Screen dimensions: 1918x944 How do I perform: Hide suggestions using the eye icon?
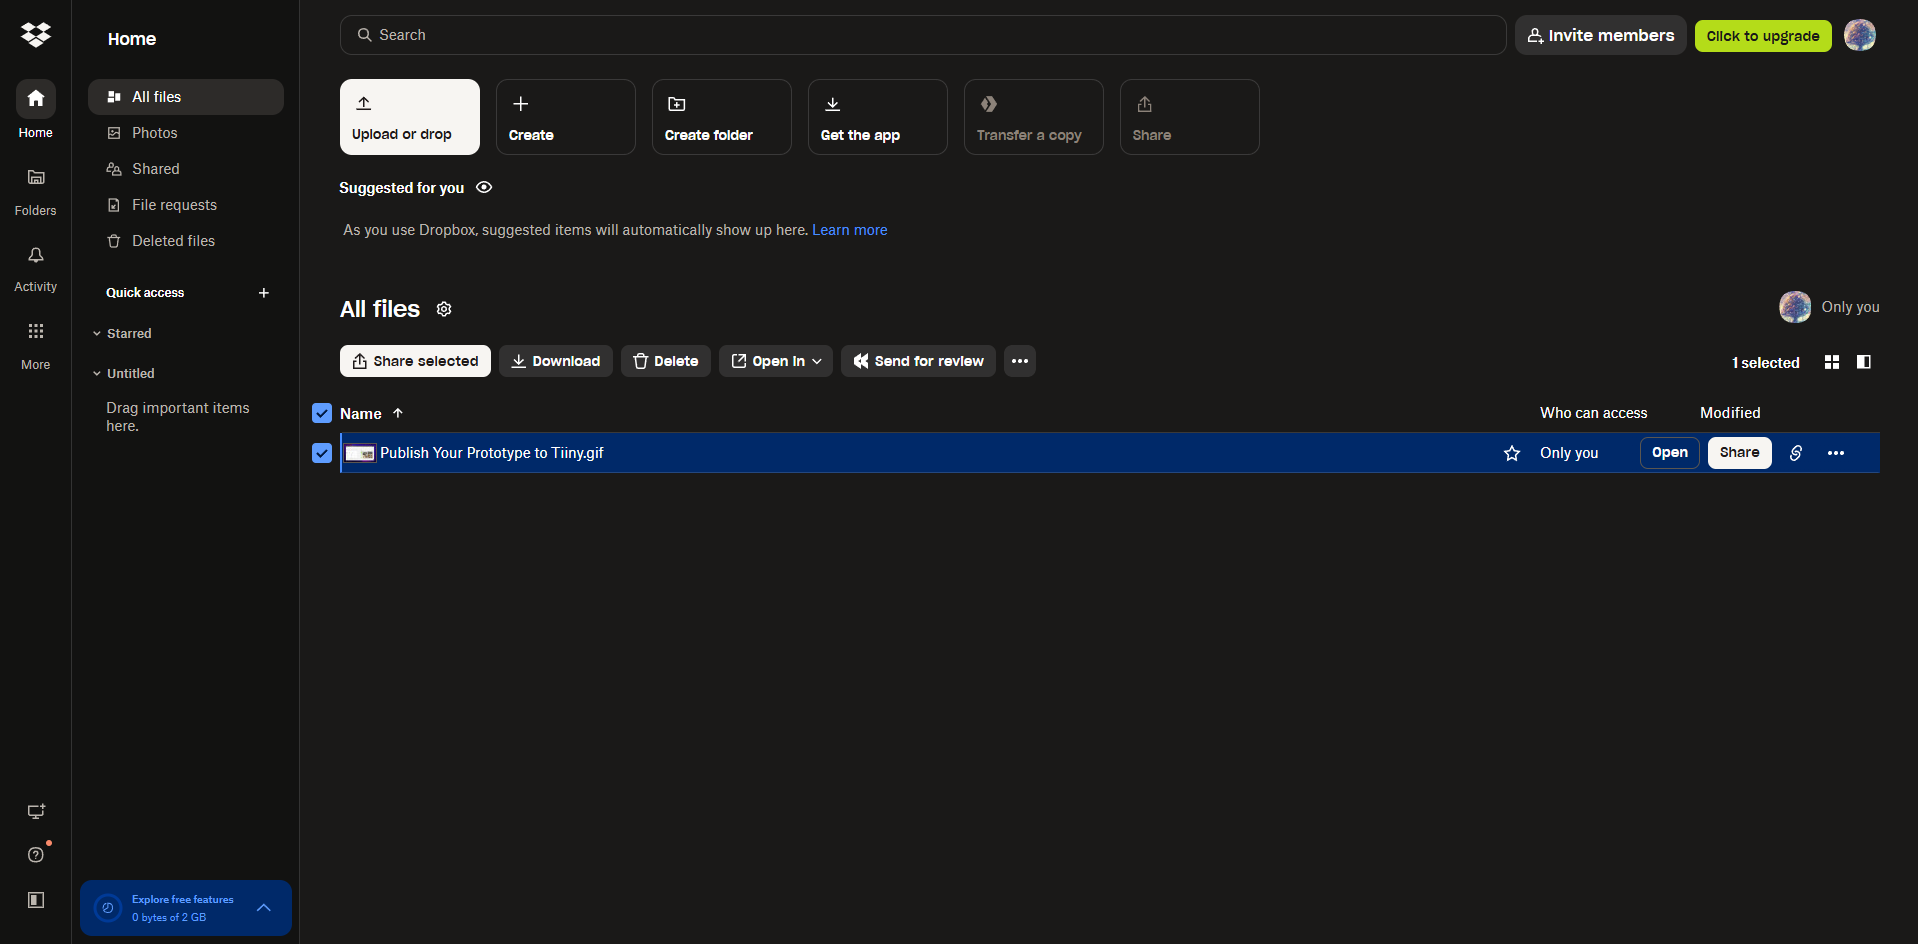(484, 188)
